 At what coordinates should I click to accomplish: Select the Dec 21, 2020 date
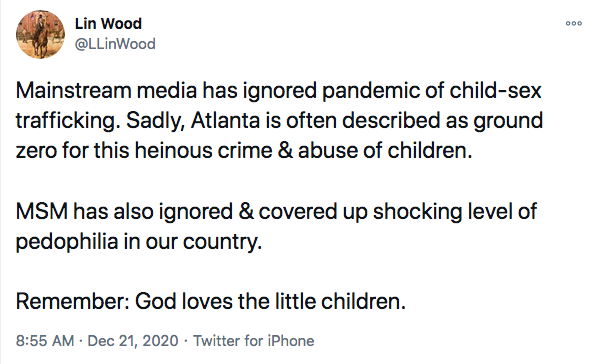tap(133, 341)
